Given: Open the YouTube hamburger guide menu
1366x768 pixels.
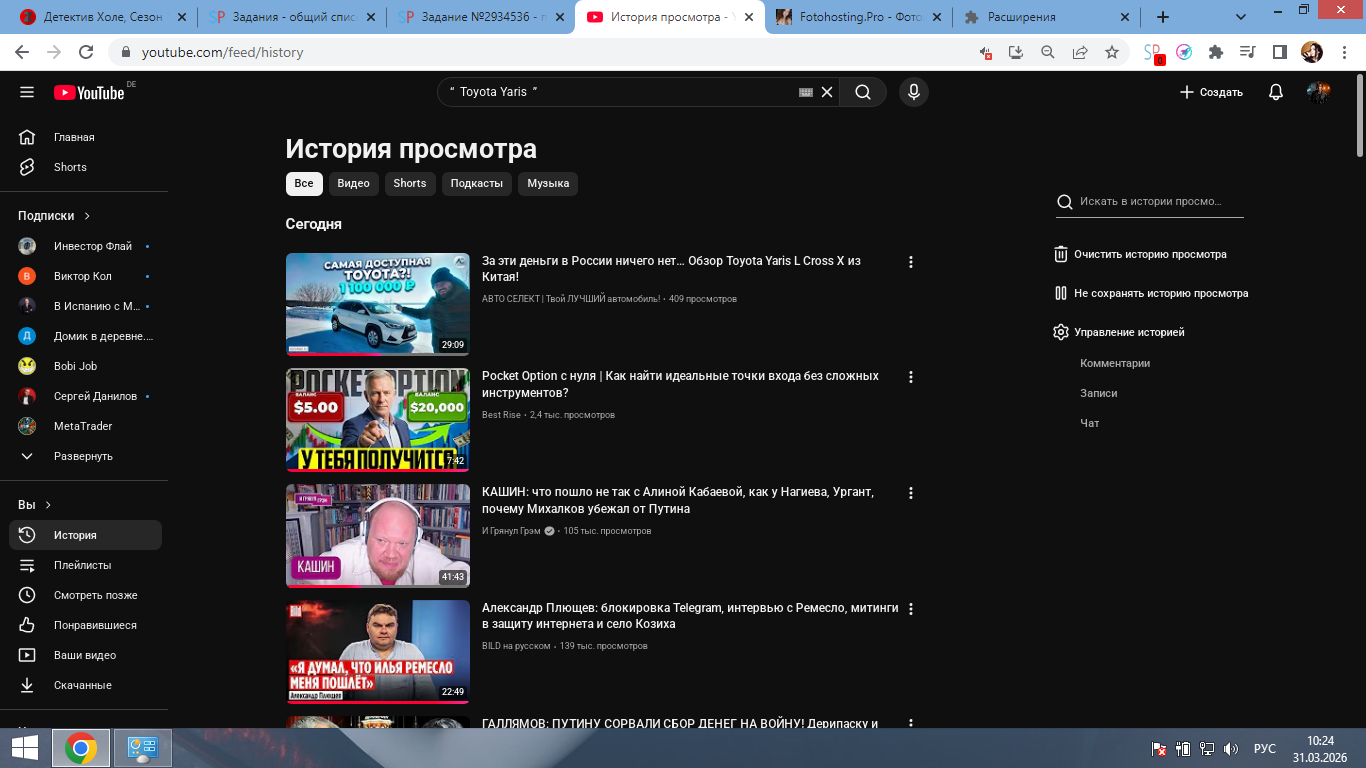Looking at the screenshot, I should 27,92.
